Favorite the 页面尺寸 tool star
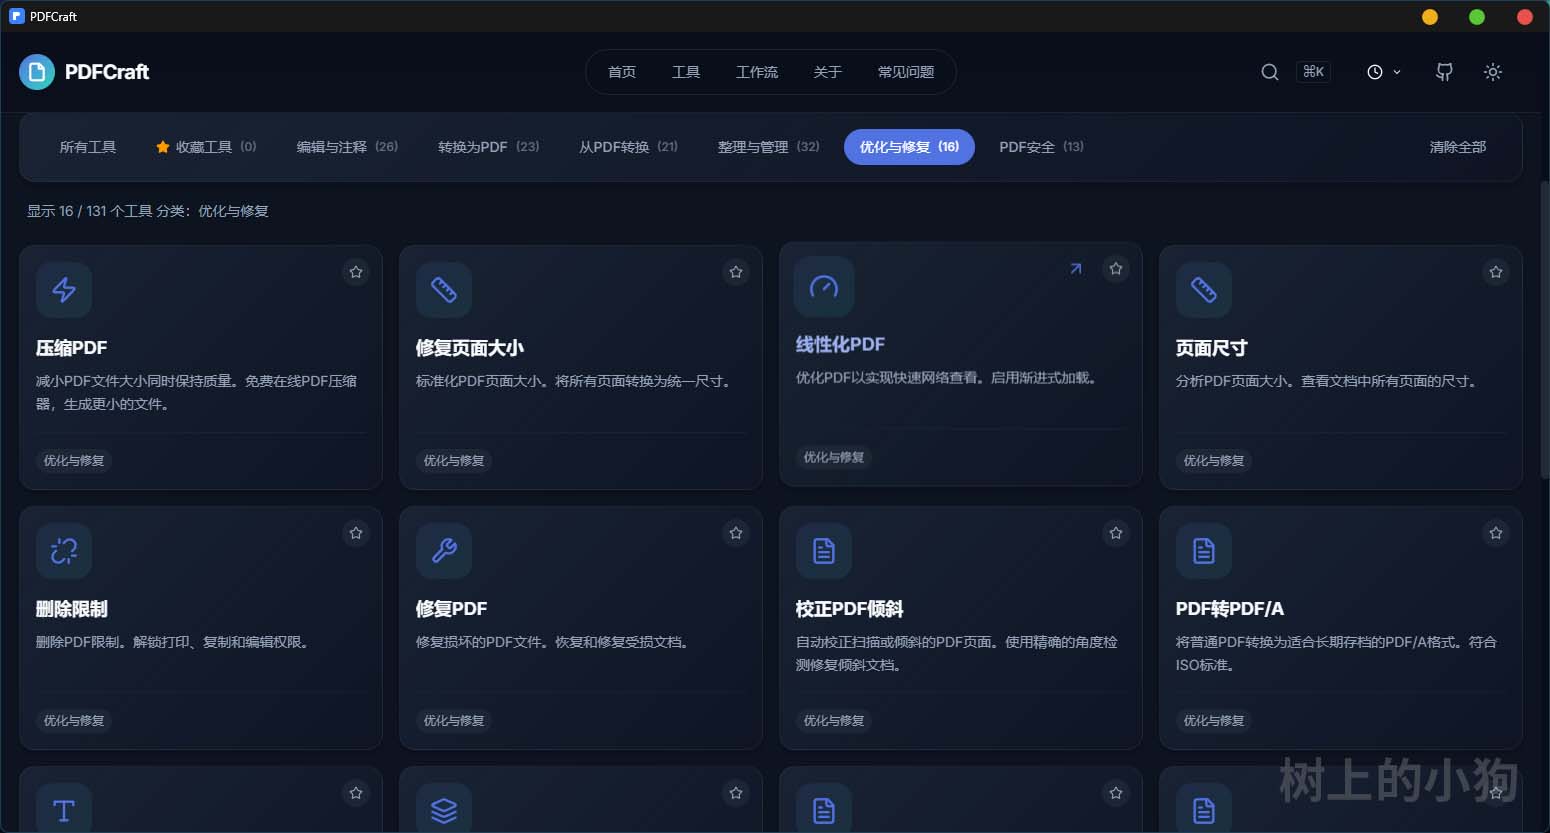The image size is (1550, 833). click(1496, 272)
